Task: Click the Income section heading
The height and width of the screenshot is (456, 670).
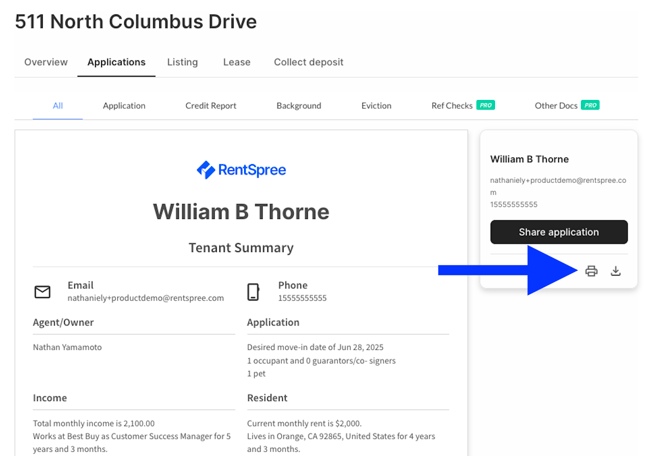Action: tap(50, 398)
